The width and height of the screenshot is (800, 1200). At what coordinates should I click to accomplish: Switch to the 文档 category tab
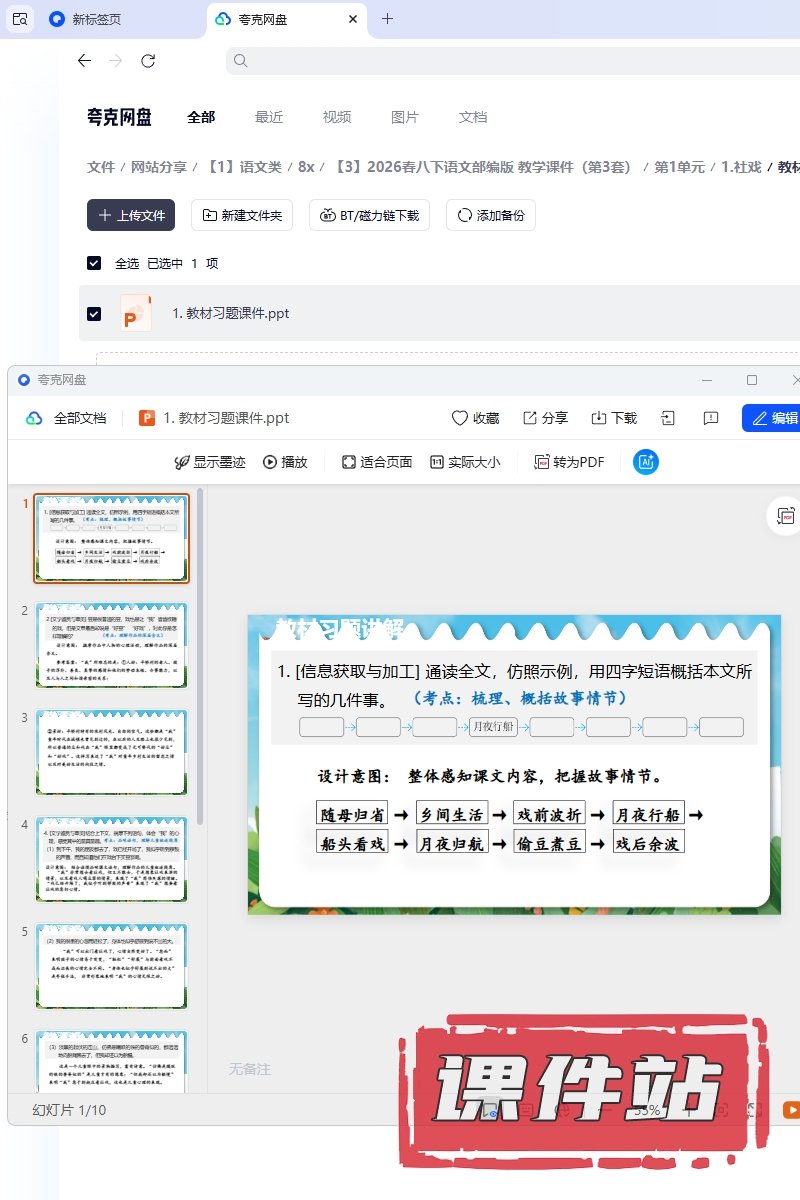[473, 117]
